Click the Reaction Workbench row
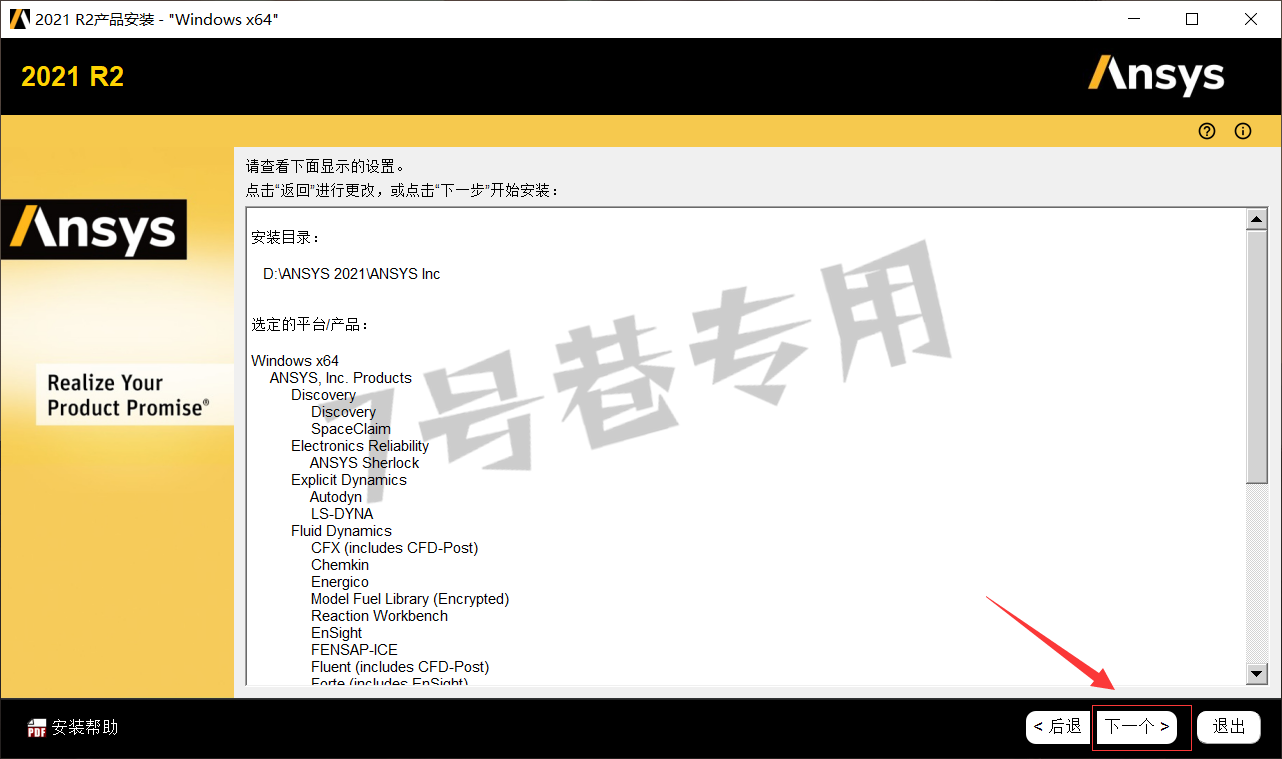This screenshot has width=1282, height=759. click(379, 616)
